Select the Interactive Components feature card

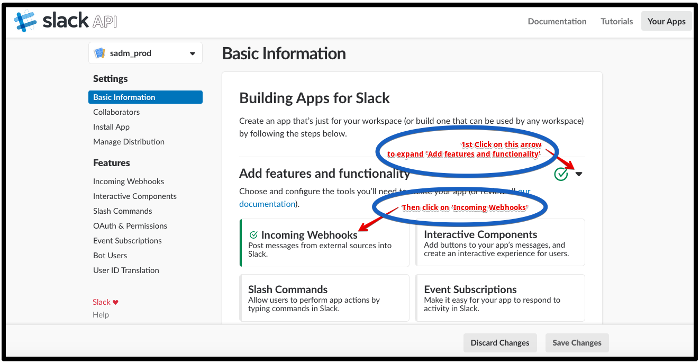(x=500, y=242)
